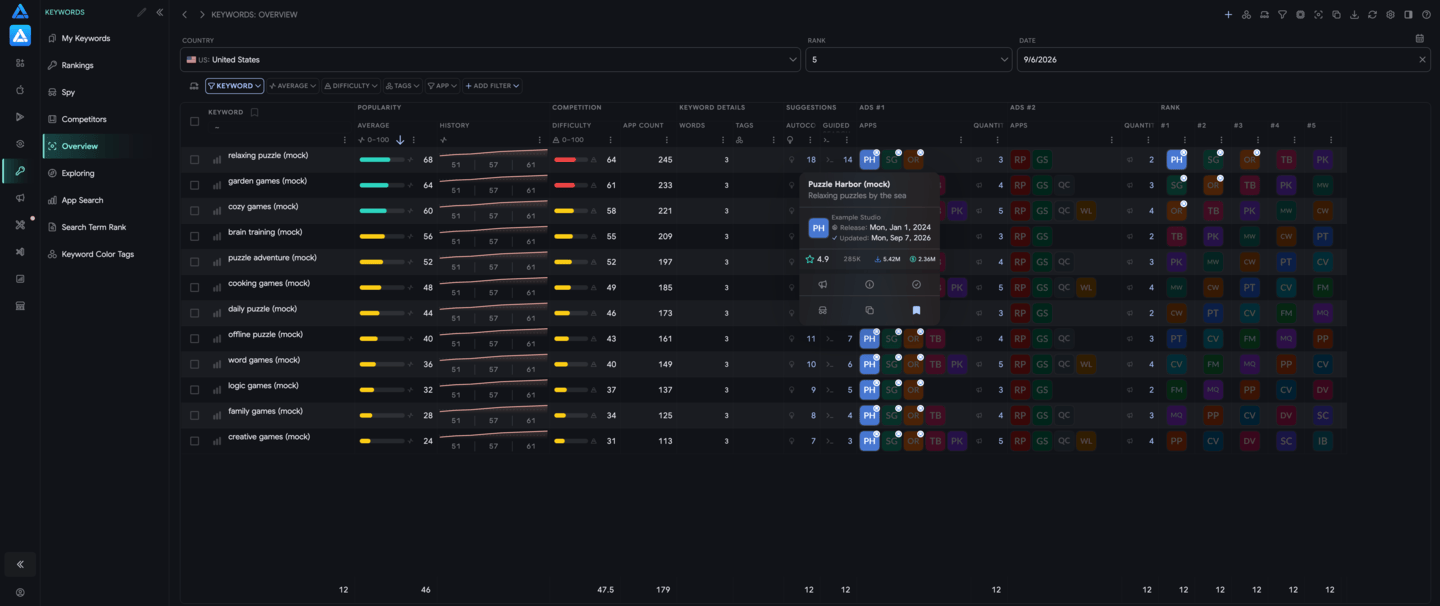Toggle the side panel layout icon
This screenshot has width=1440, height=606.
pyautogui.click(x=1408, y=15)
